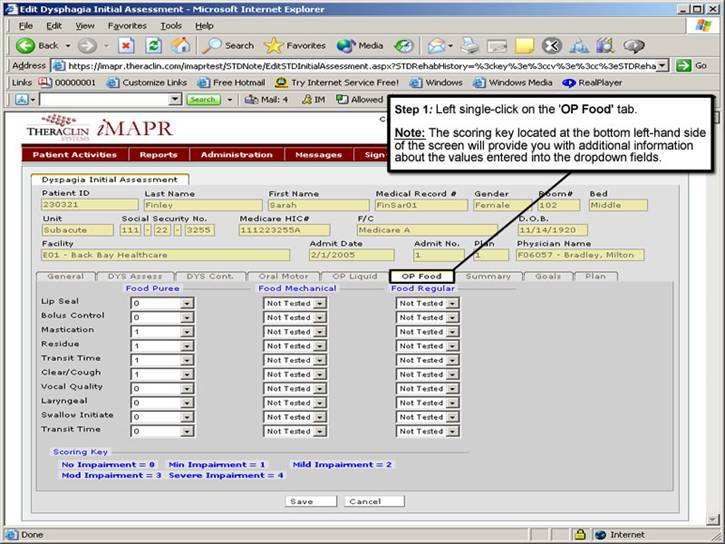Click the Stop loading icon
The width and height of the screenshot is (725, 544).
(x=126, y=45)
